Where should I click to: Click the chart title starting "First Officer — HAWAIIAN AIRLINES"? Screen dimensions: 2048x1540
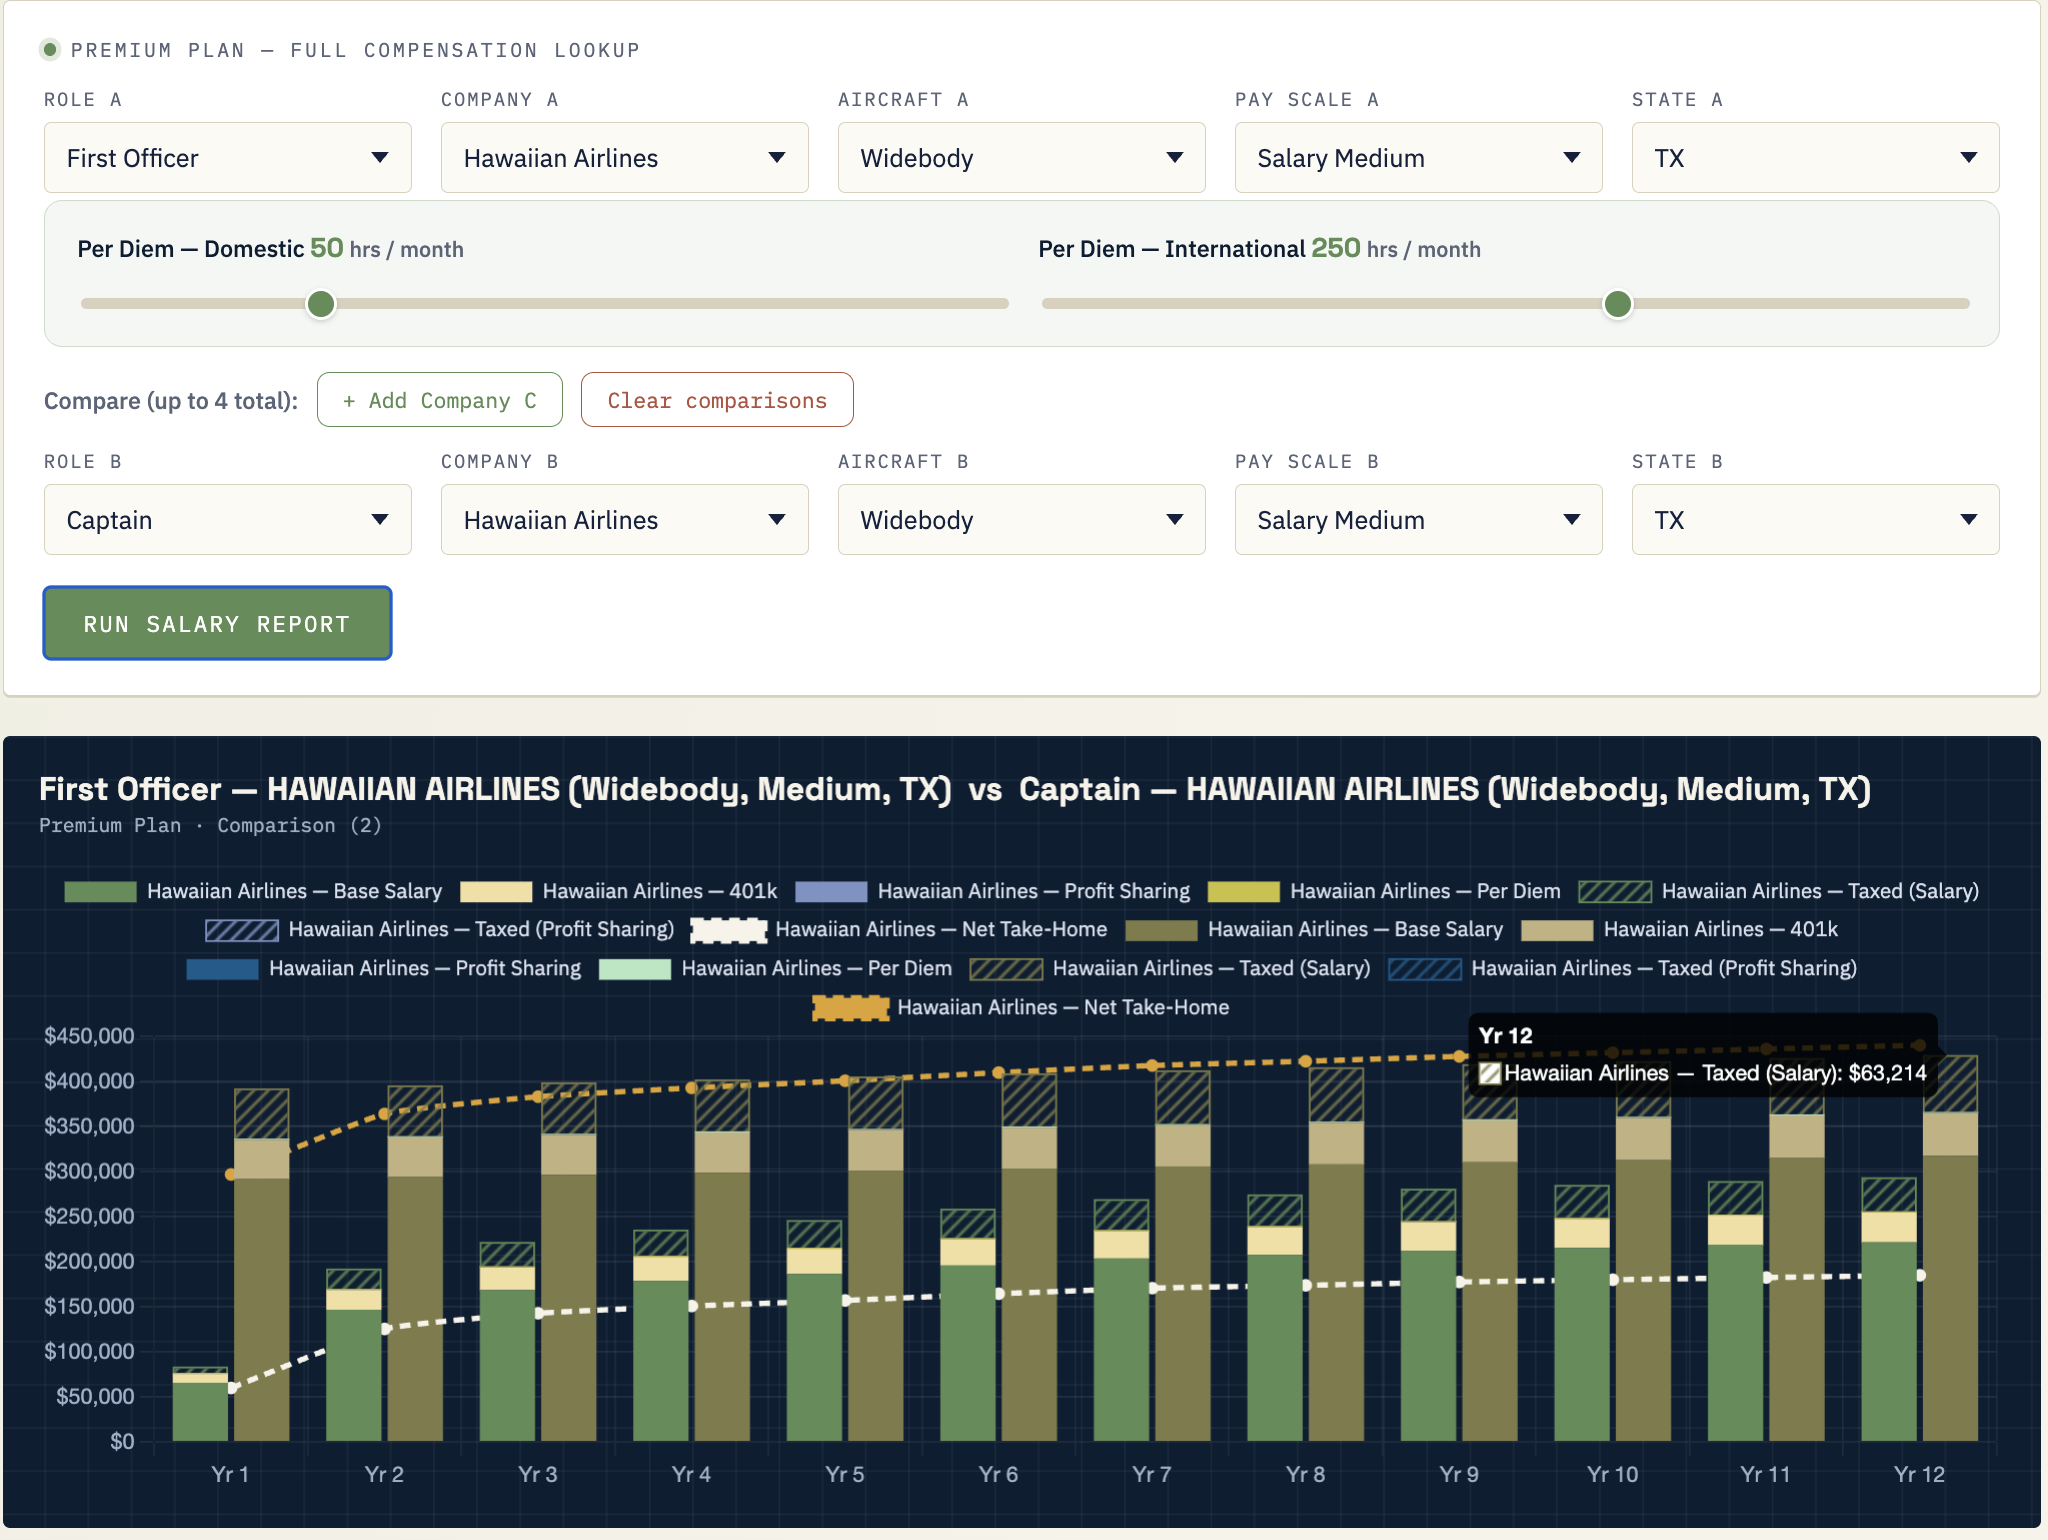click(x=955, y=789)
